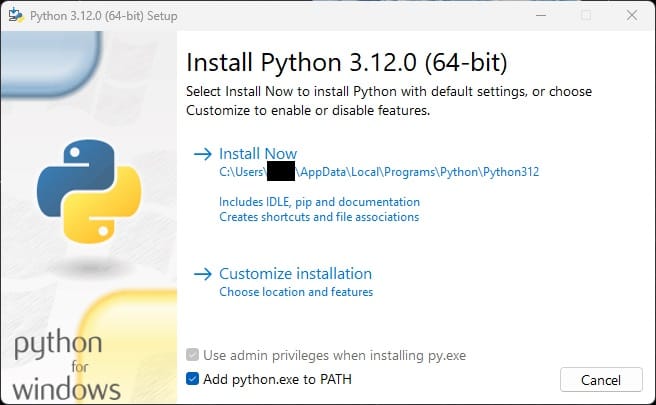Screen dimensions: 656x405
Task: Click the 'python for windows' branding text
Action: coord(66,365)
